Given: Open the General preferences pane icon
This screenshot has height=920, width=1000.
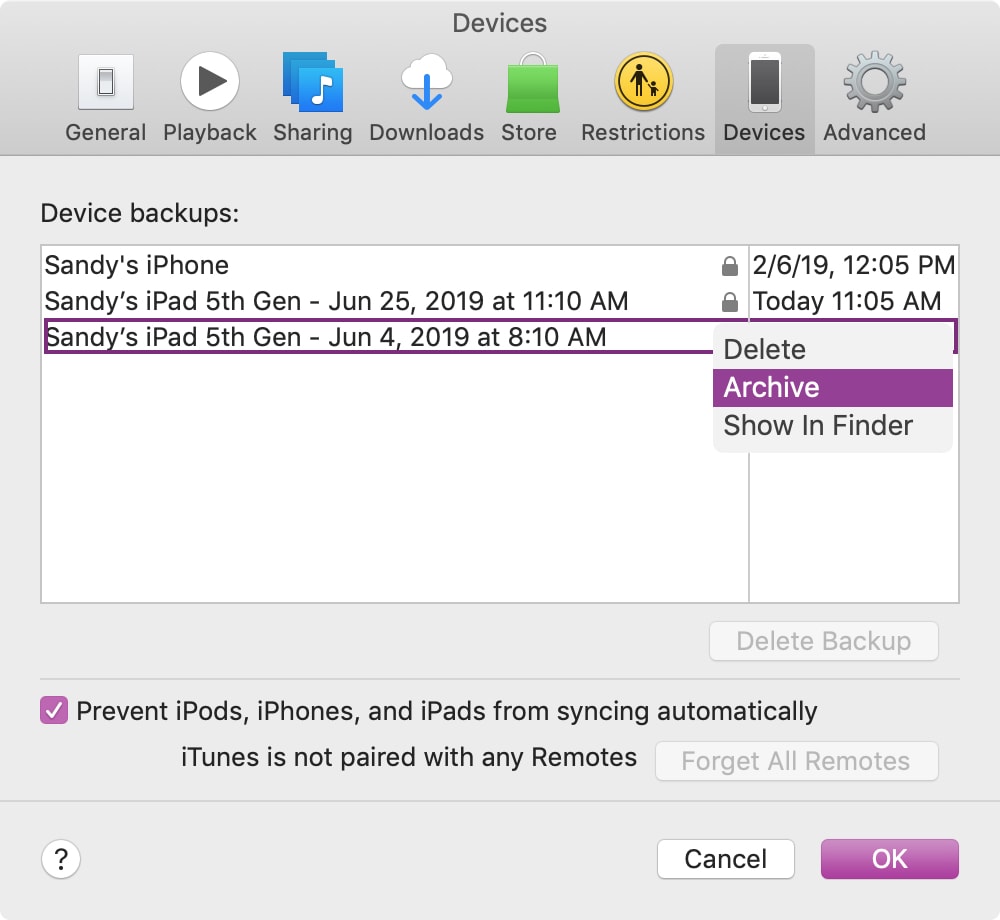Looking at the screenshot, I should [106, 82].
